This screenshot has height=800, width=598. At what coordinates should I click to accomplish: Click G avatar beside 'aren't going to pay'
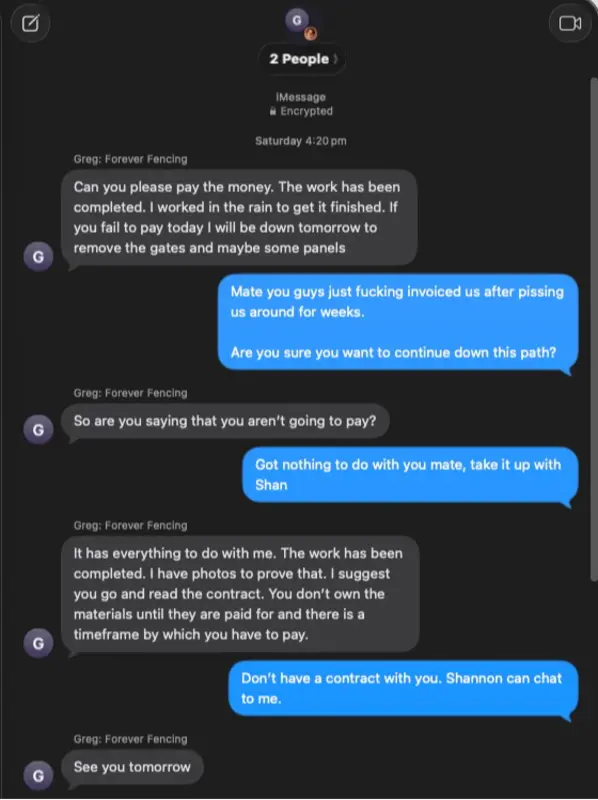tap(38, 430)
